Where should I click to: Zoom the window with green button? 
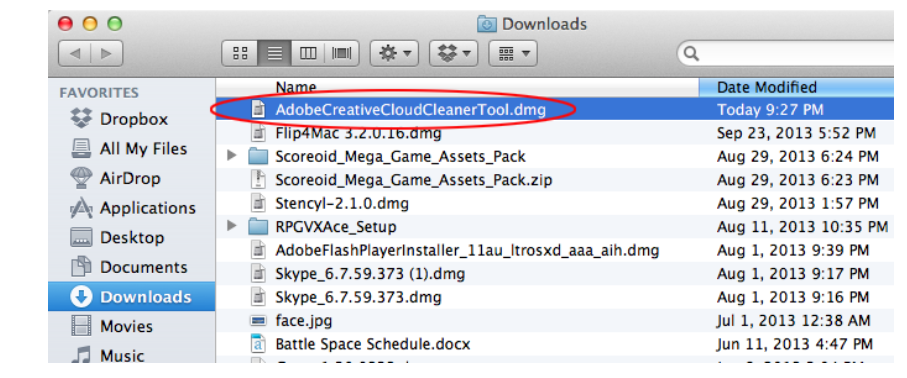click(x=115, y=24)
